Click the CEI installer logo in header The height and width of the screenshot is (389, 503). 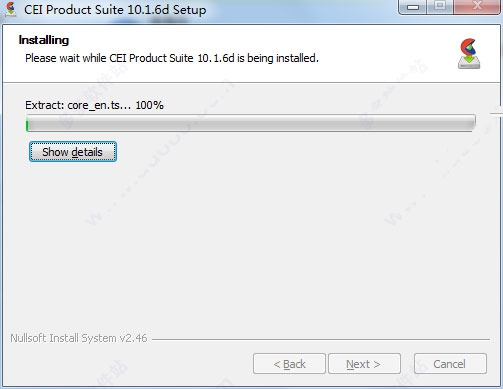coord(469,54)
